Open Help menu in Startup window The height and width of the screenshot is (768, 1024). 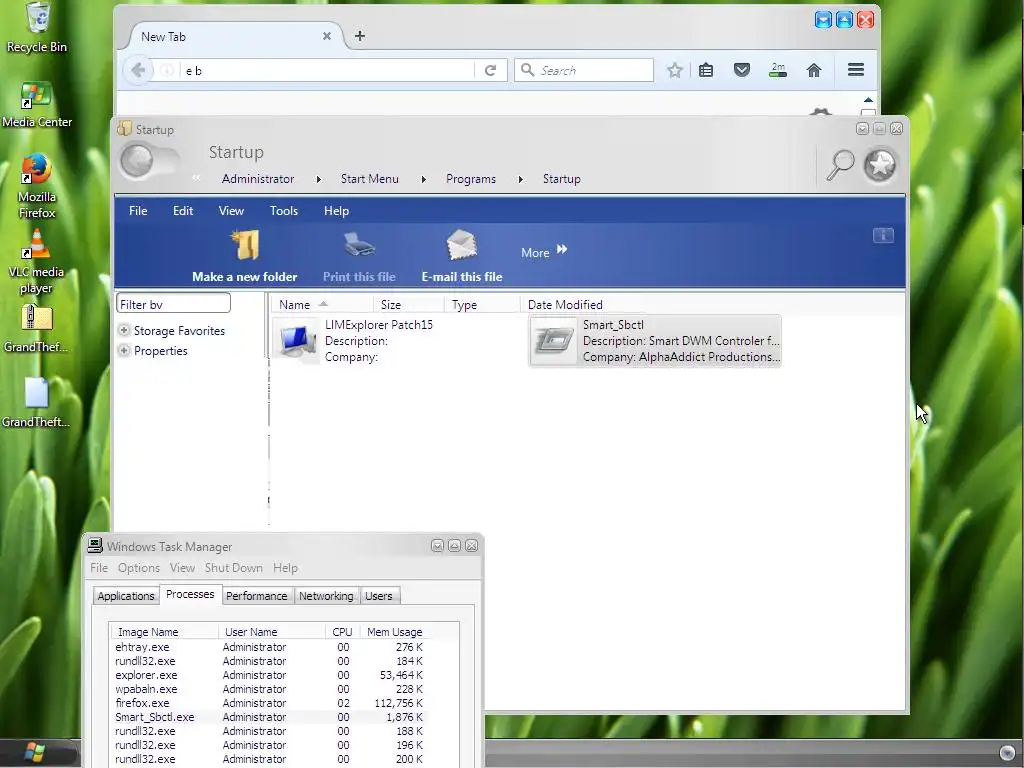pyautogui.click(x=336, y=211)
